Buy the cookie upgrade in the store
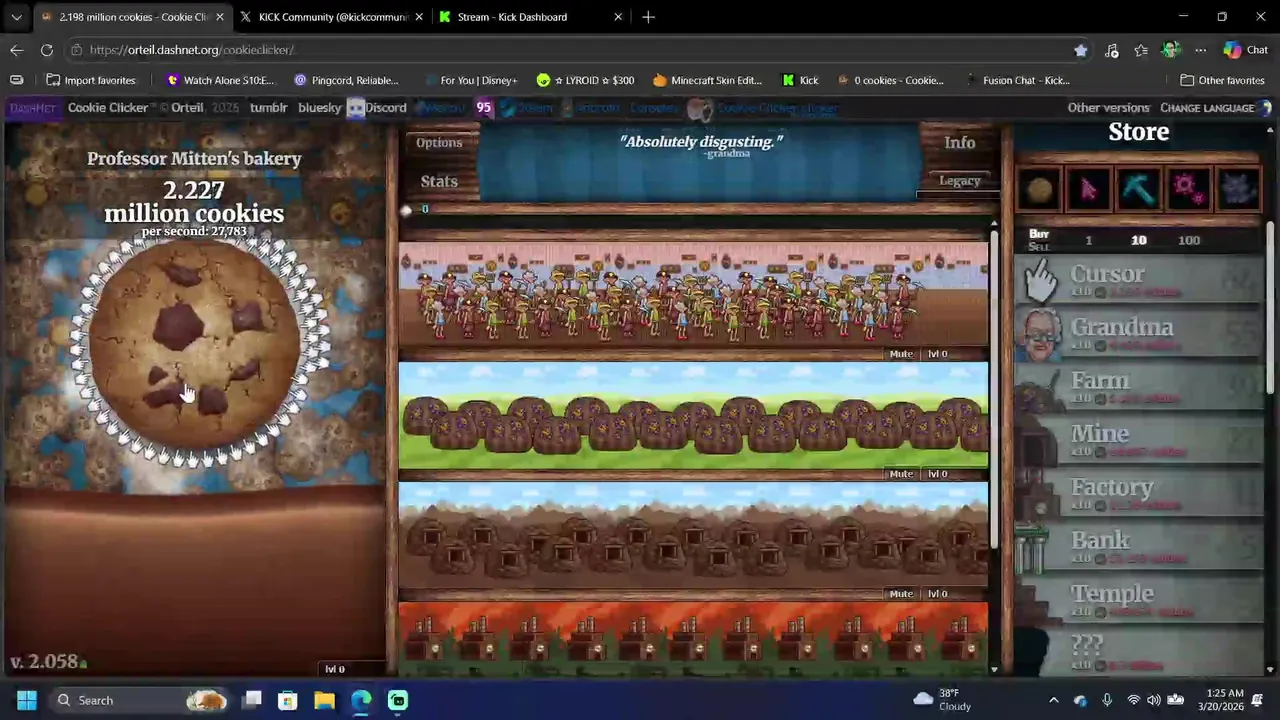This screenshot has height=720, width=1280. (1039, 189)
